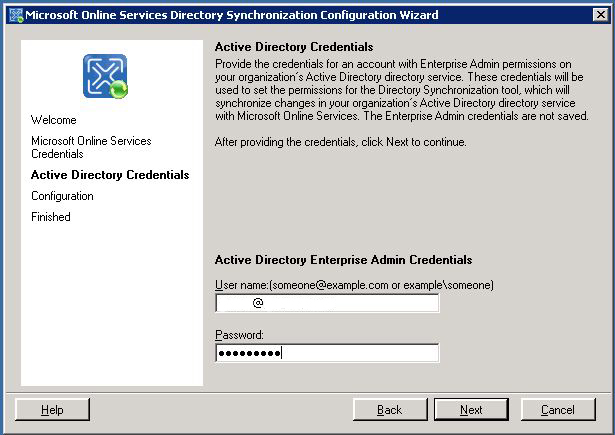The width and height of the screenshot is (615, 435).
Task: Select the Welcome step in sidebar
Action: (54, 120)
